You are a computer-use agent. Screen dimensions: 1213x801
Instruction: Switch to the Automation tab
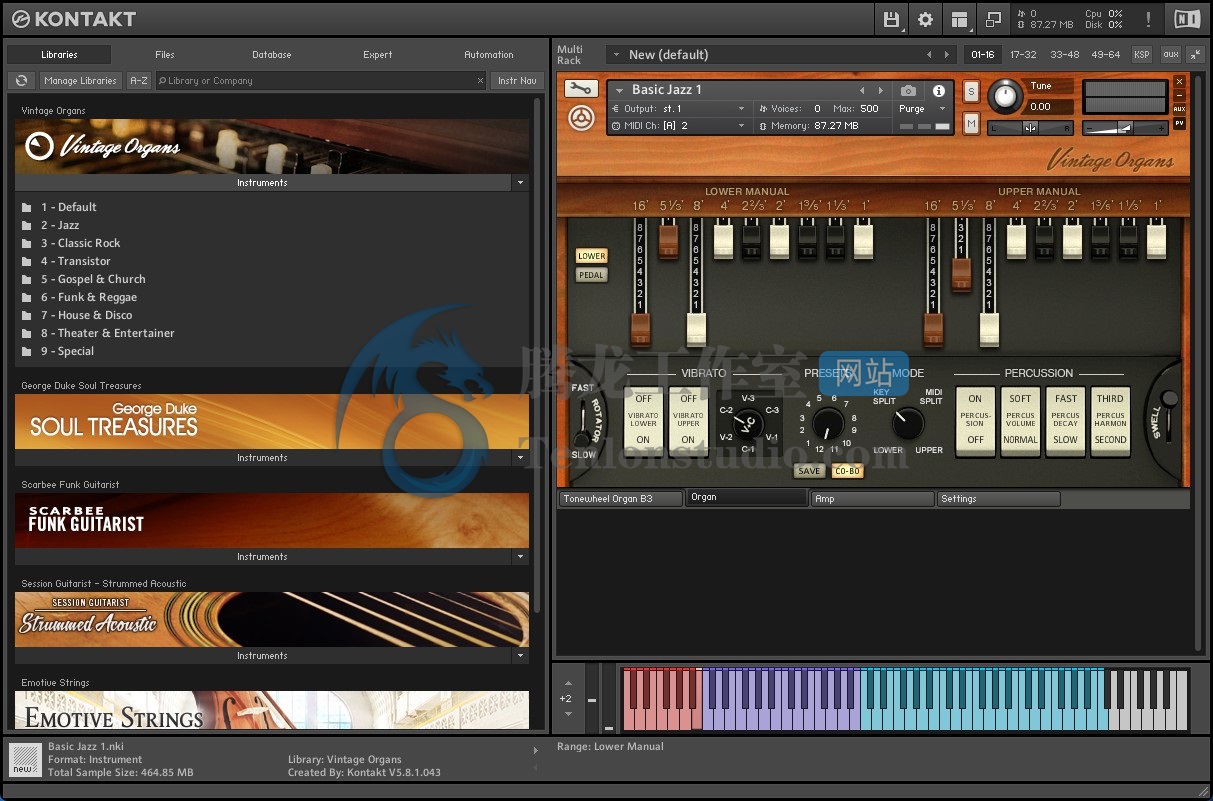coord(489,55)
